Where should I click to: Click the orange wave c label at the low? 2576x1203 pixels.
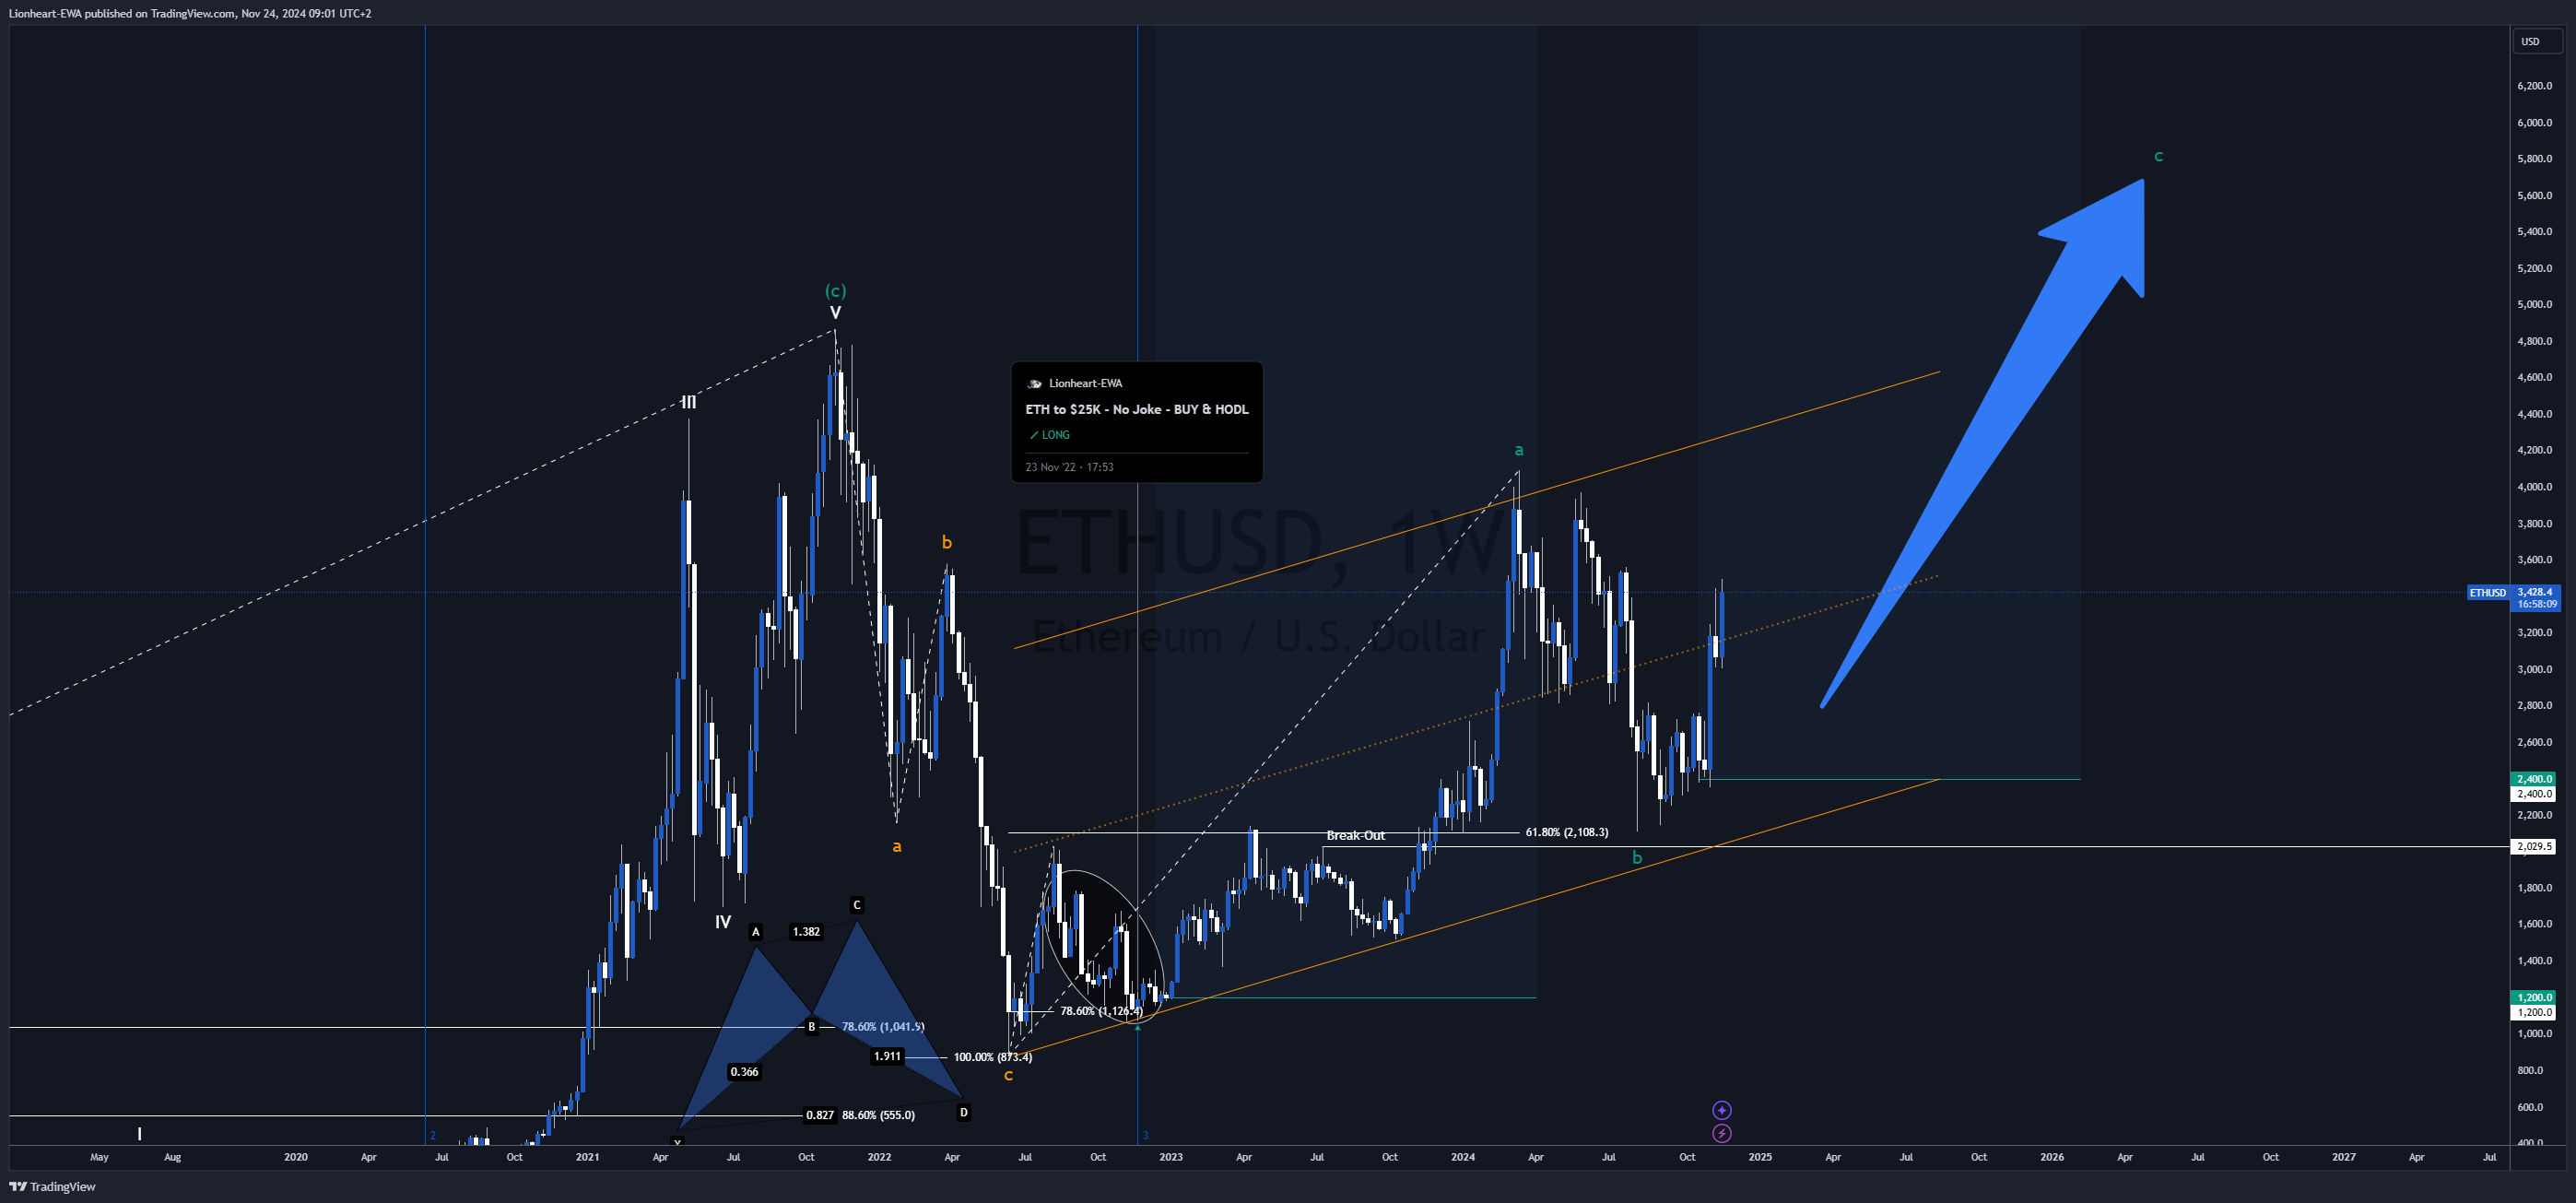[1008, 1075]
